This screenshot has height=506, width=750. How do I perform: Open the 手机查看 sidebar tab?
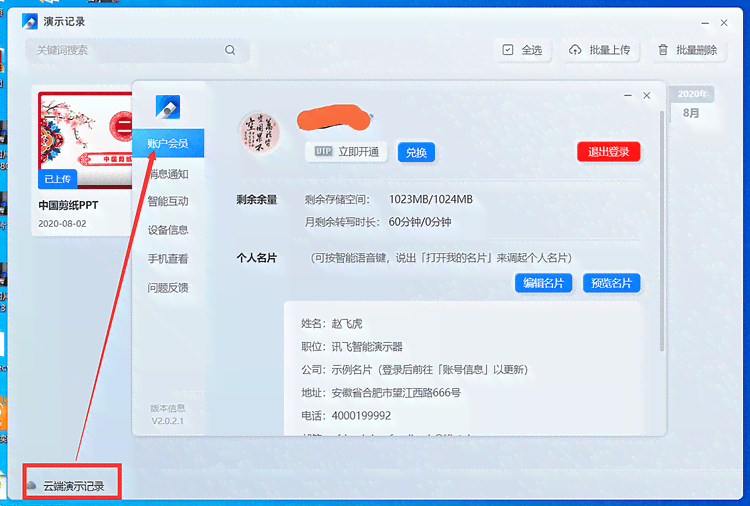pos(168,259)
